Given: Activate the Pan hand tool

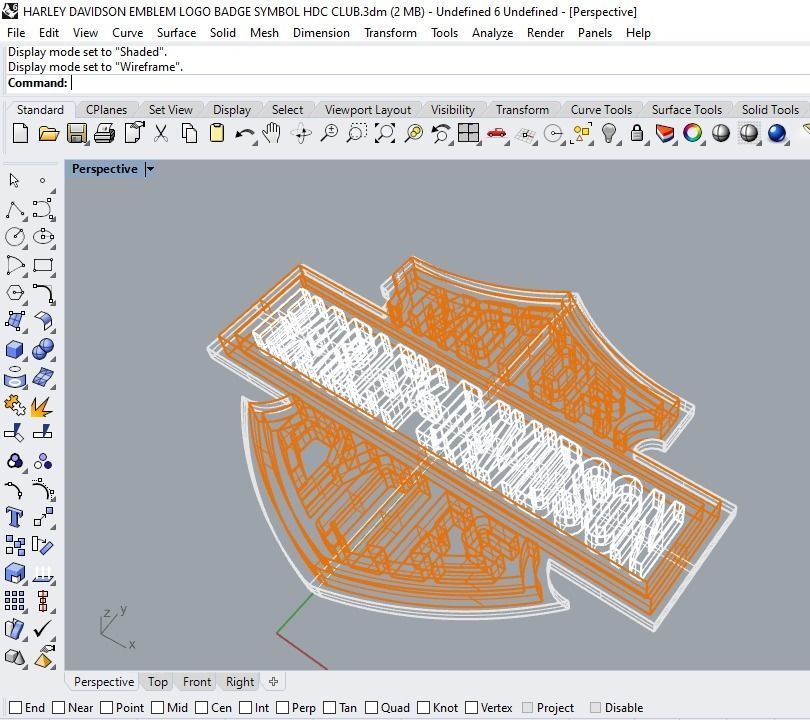Looking at the screenshot, I should pyautogui.click(x=271, y=133).
